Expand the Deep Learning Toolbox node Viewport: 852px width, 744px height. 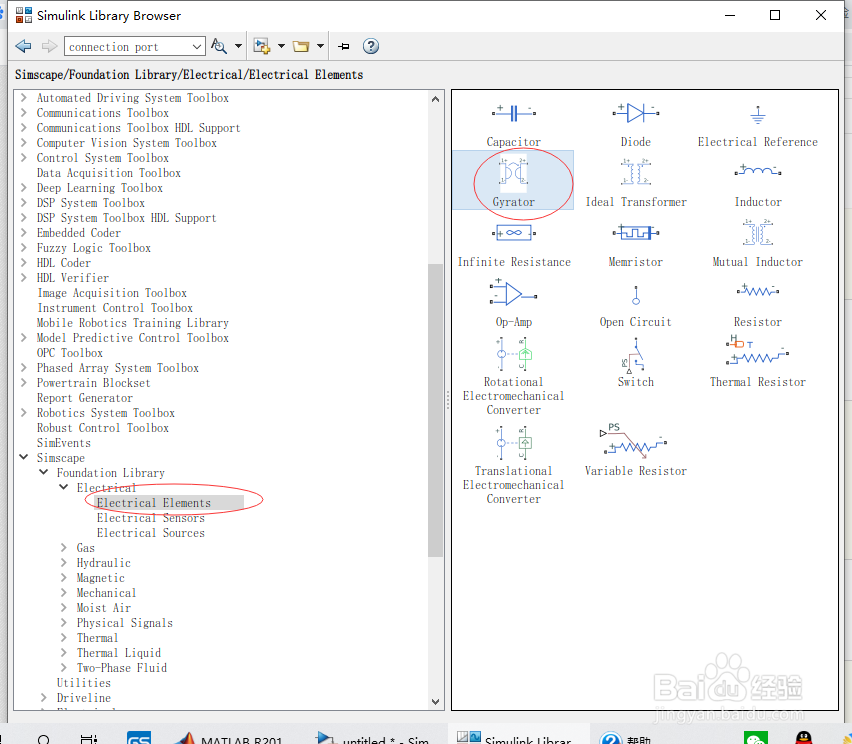click(x=24, y=187)
